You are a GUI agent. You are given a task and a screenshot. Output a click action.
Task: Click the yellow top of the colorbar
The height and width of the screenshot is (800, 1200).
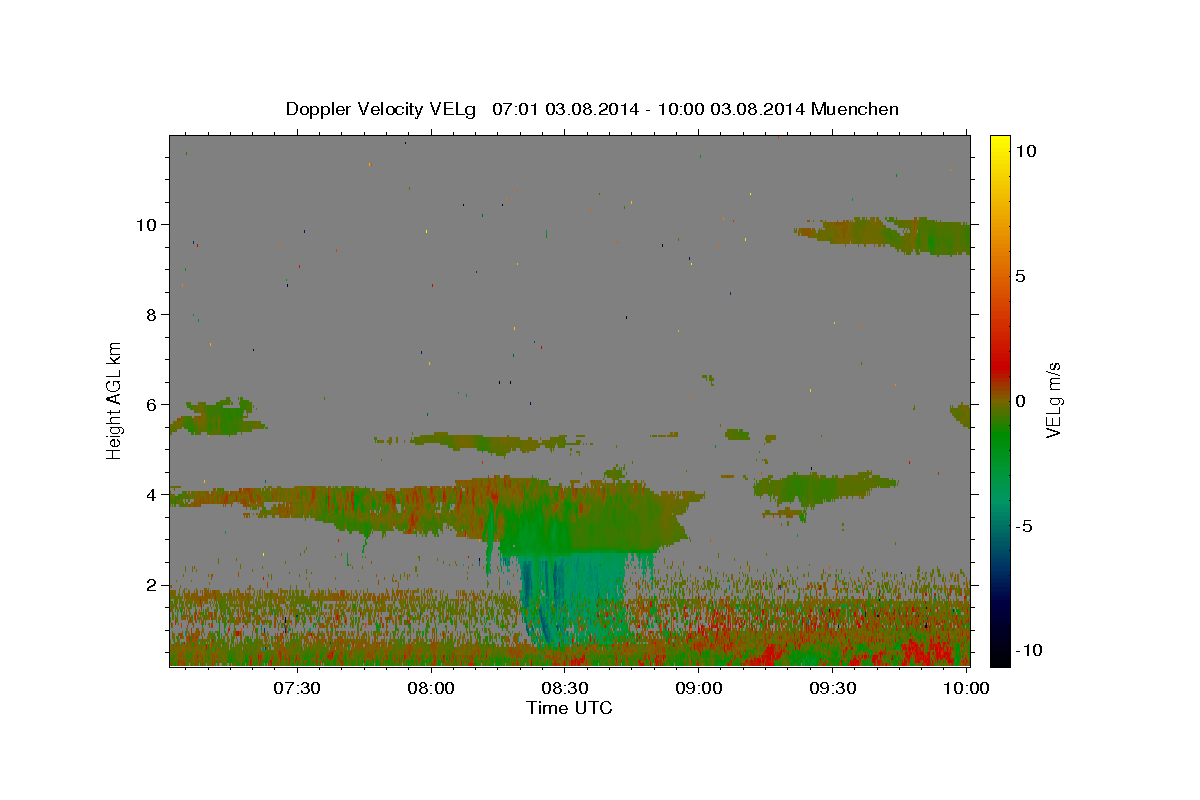pos(1000,145)
